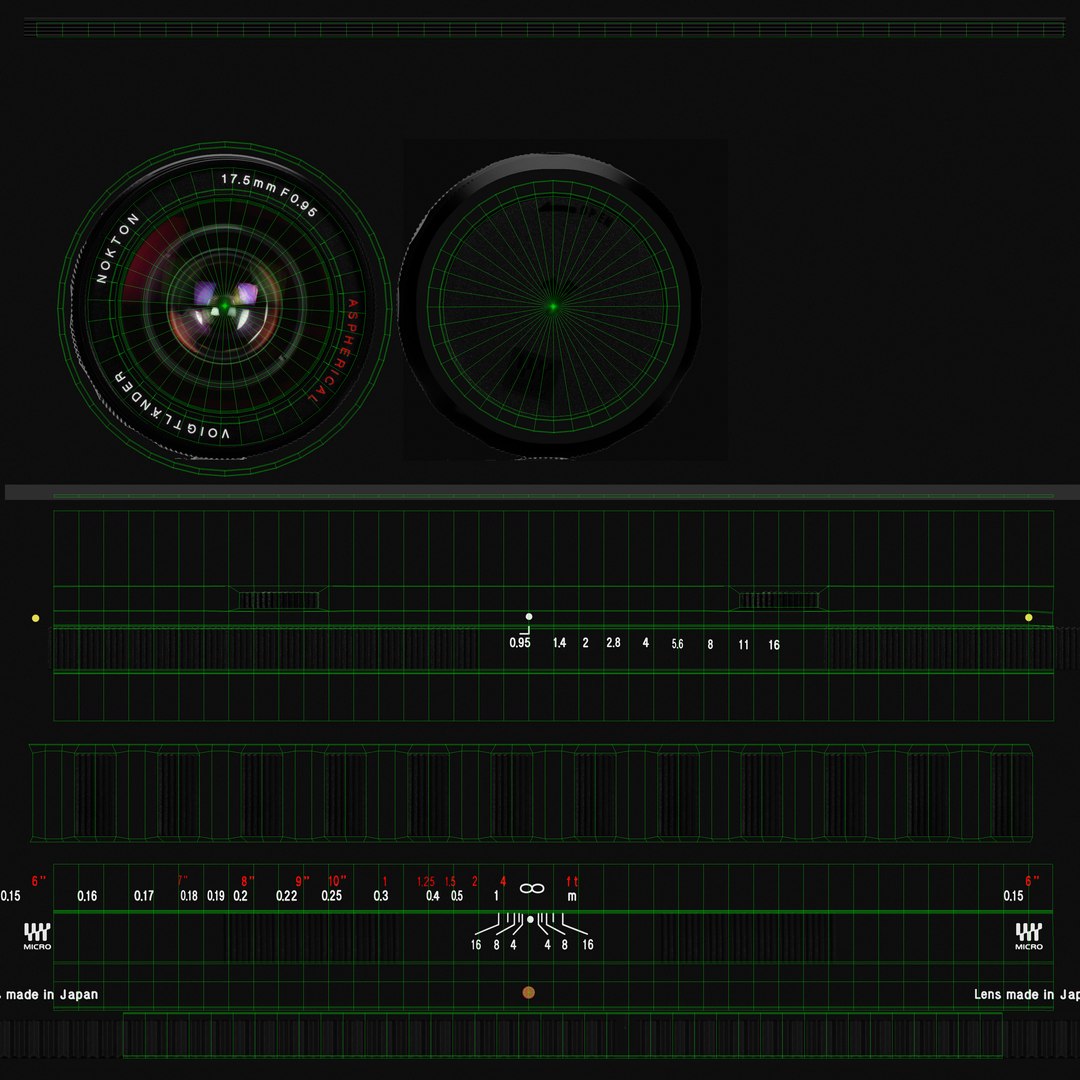Click the white focus index dot between depth marks
Image resolution: width=1080 pixels, height=1080 pixels.
[530, 920]
